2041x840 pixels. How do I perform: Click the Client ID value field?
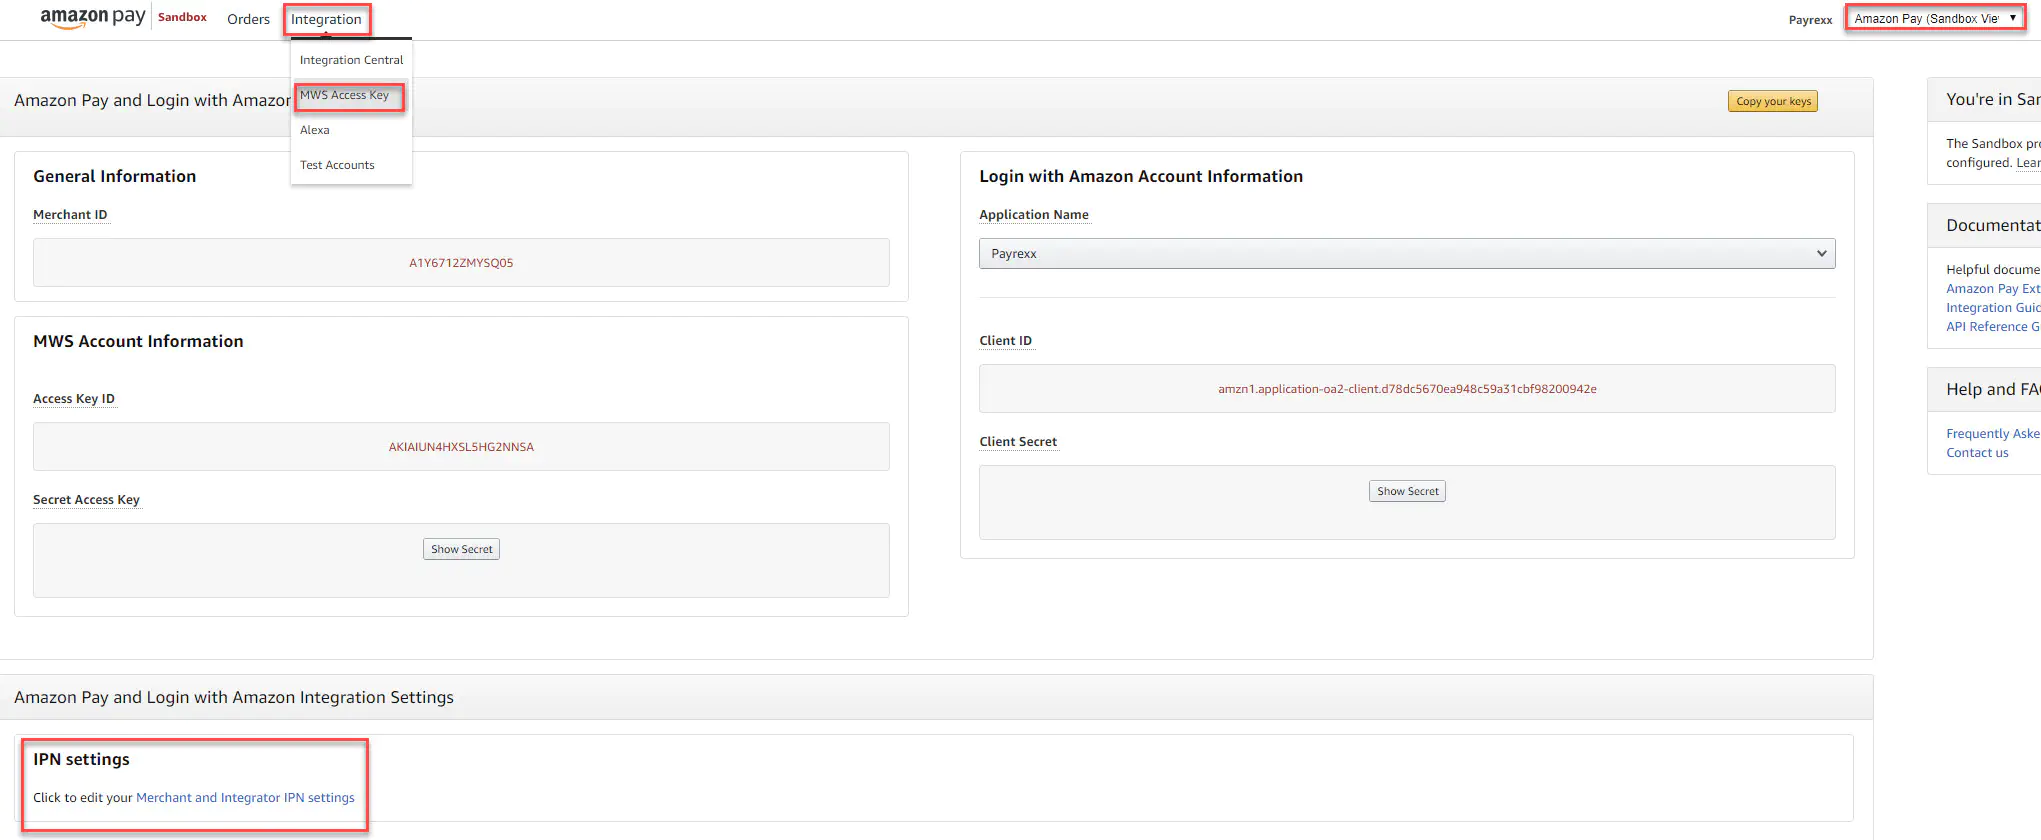pyautogui.click(x=1406, y=389)
